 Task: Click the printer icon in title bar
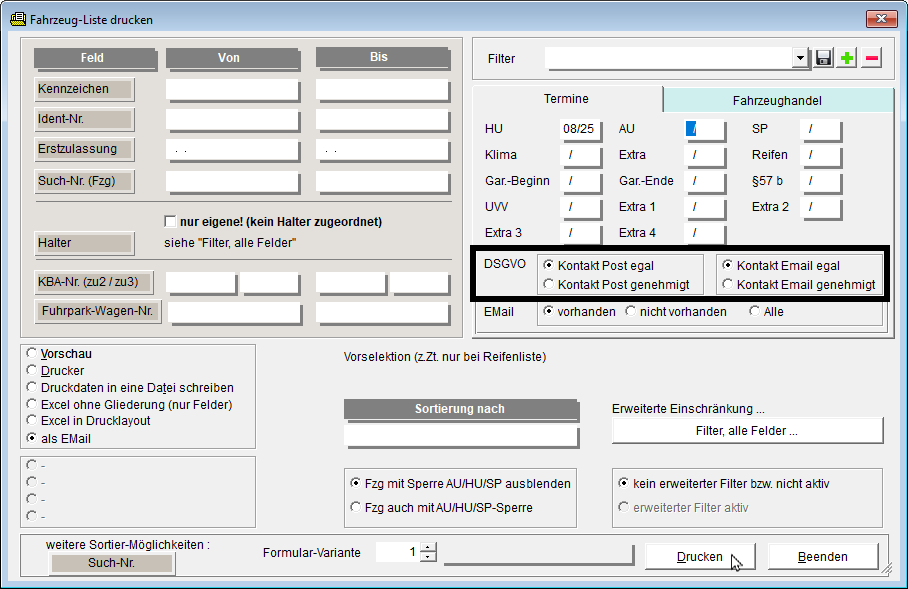(x=18, y=19)
